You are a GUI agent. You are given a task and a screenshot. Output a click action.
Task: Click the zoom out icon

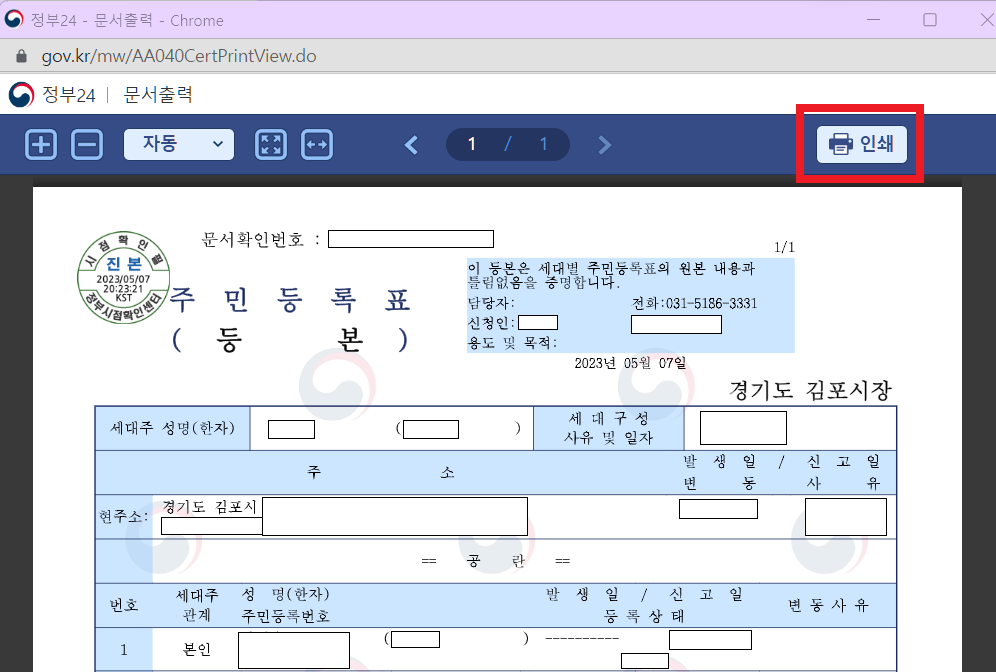pos(87,144)
